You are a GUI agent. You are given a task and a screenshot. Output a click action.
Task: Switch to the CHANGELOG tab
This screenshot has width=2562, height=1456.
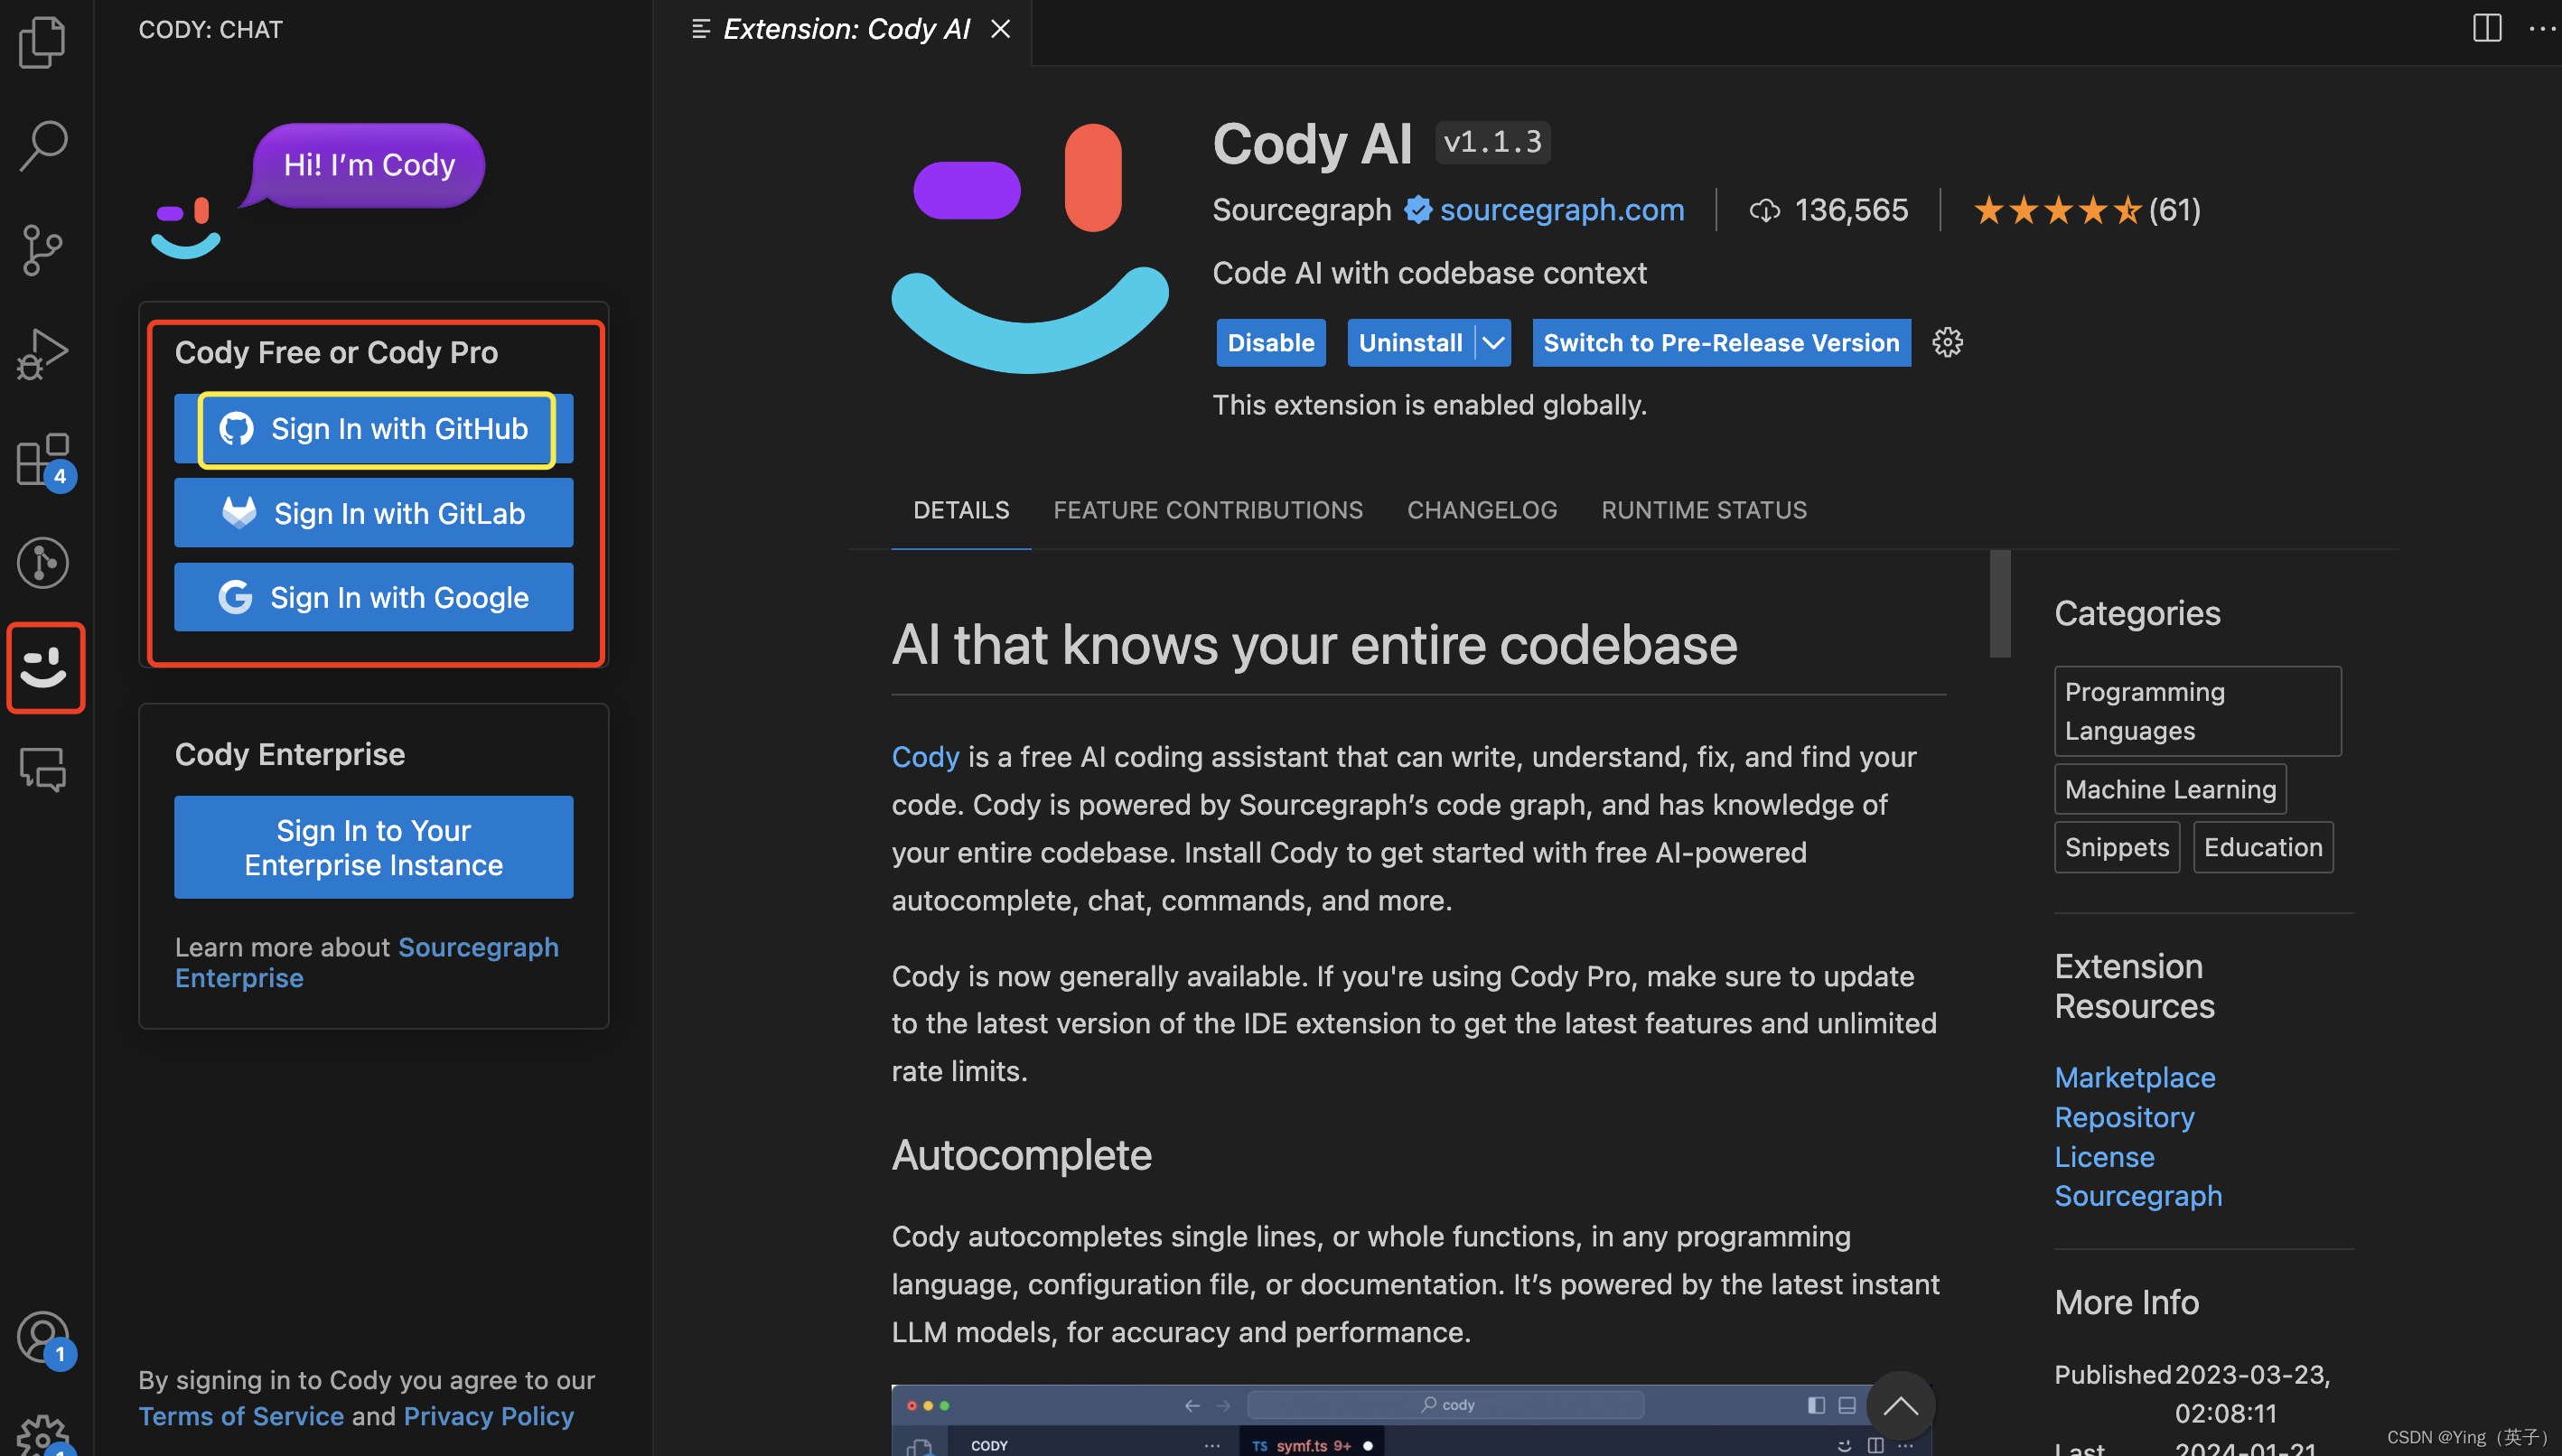pyautogui.click(x=1481, y=510)
